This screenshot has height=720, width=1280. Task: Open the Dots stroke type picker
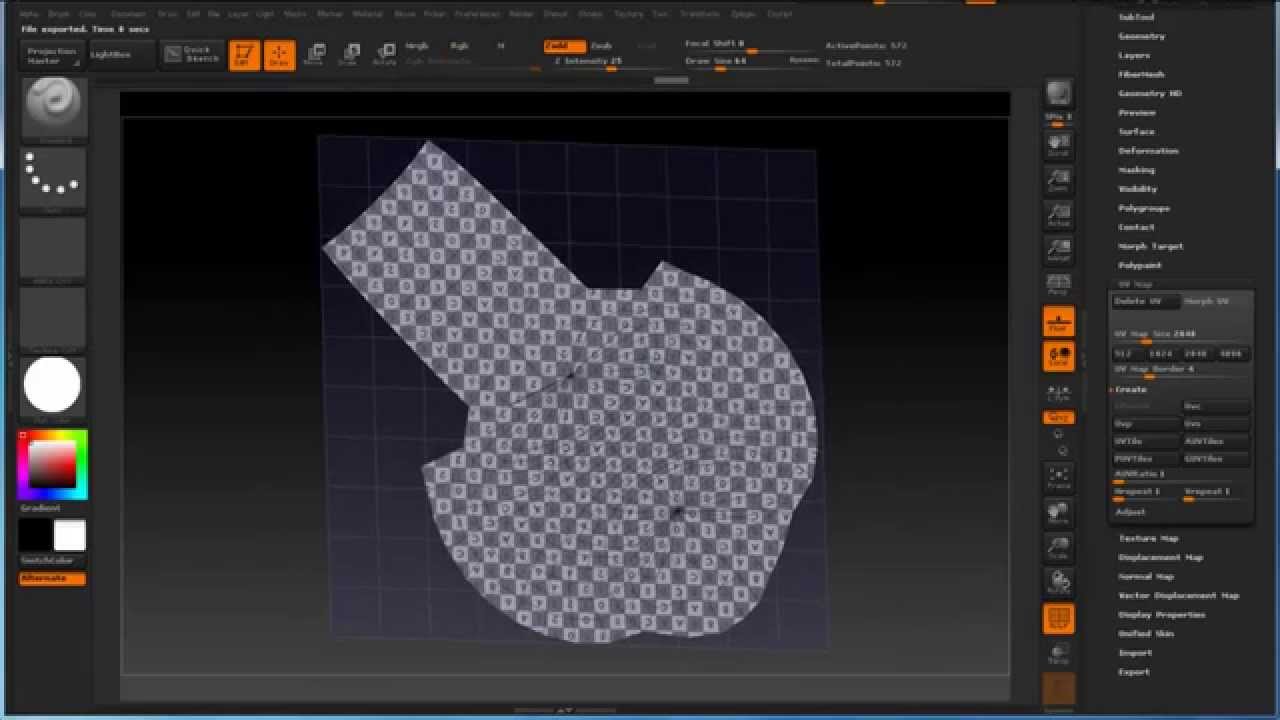[54, 179]
